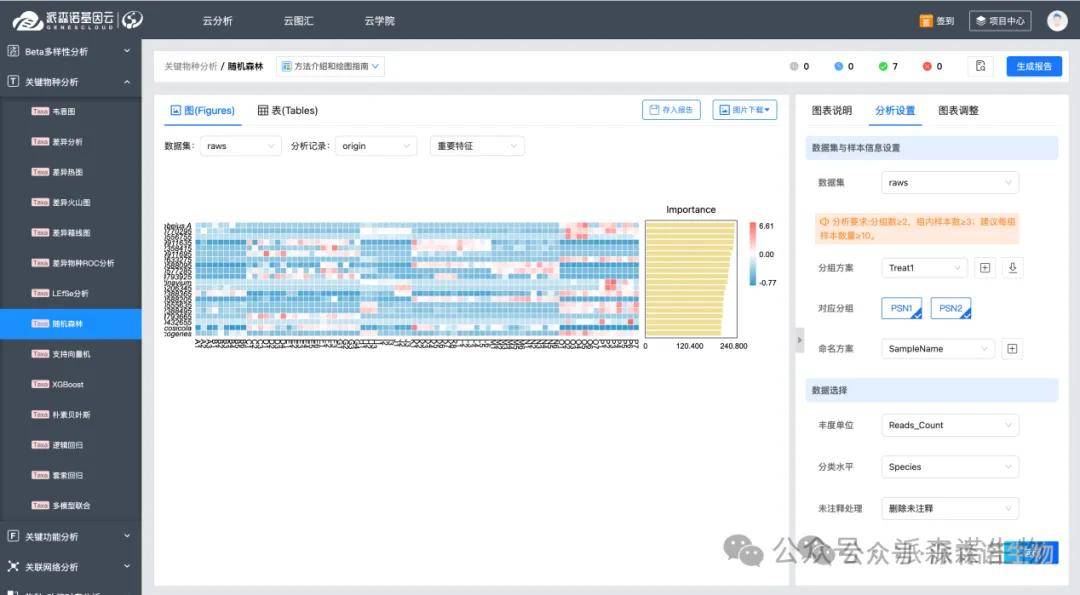Viewport: 1080px width, 595px height.
Task: Click the red failed status counter icon
Action: pos(927,67)
